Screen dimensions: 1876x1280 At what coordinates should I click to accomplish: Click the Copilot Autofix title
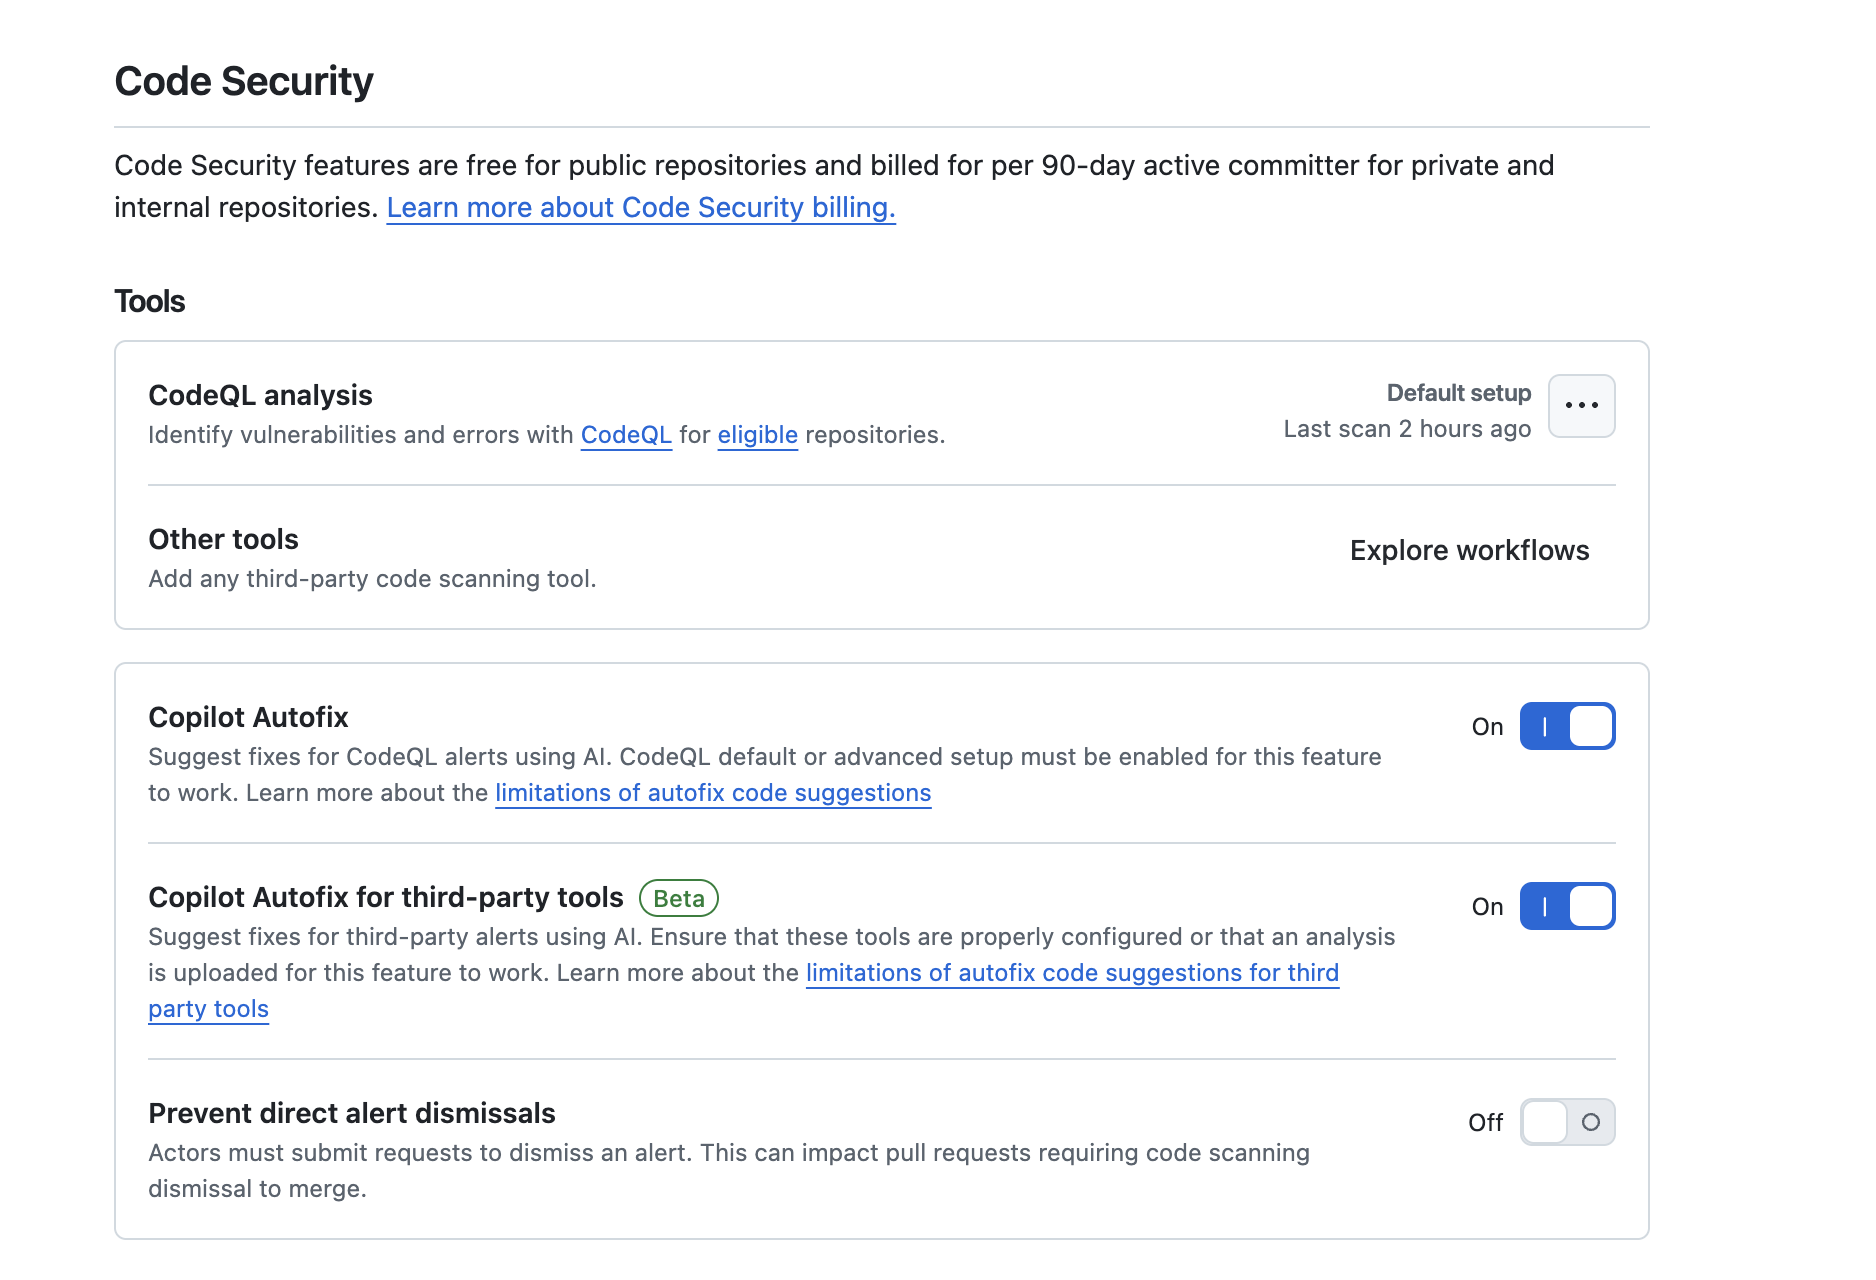click(248, 717)
